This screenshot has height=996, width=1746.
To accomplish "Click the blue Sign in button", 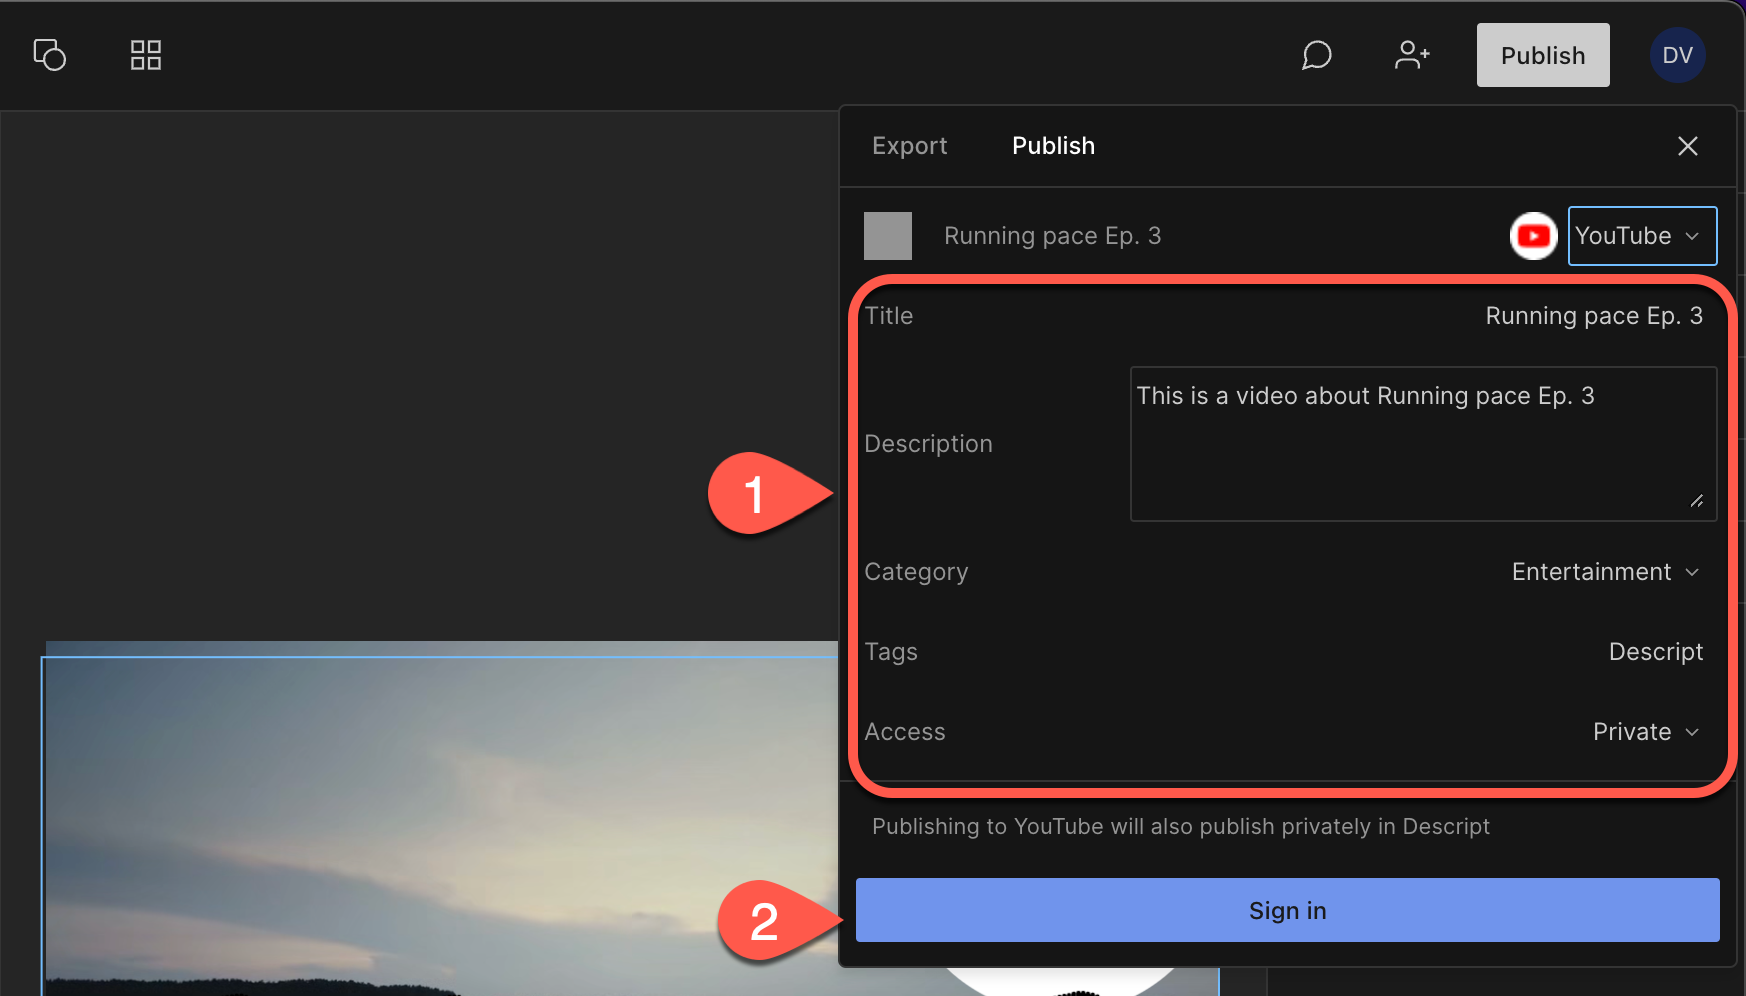I will pyautogui.click(x=1287, y=910).
